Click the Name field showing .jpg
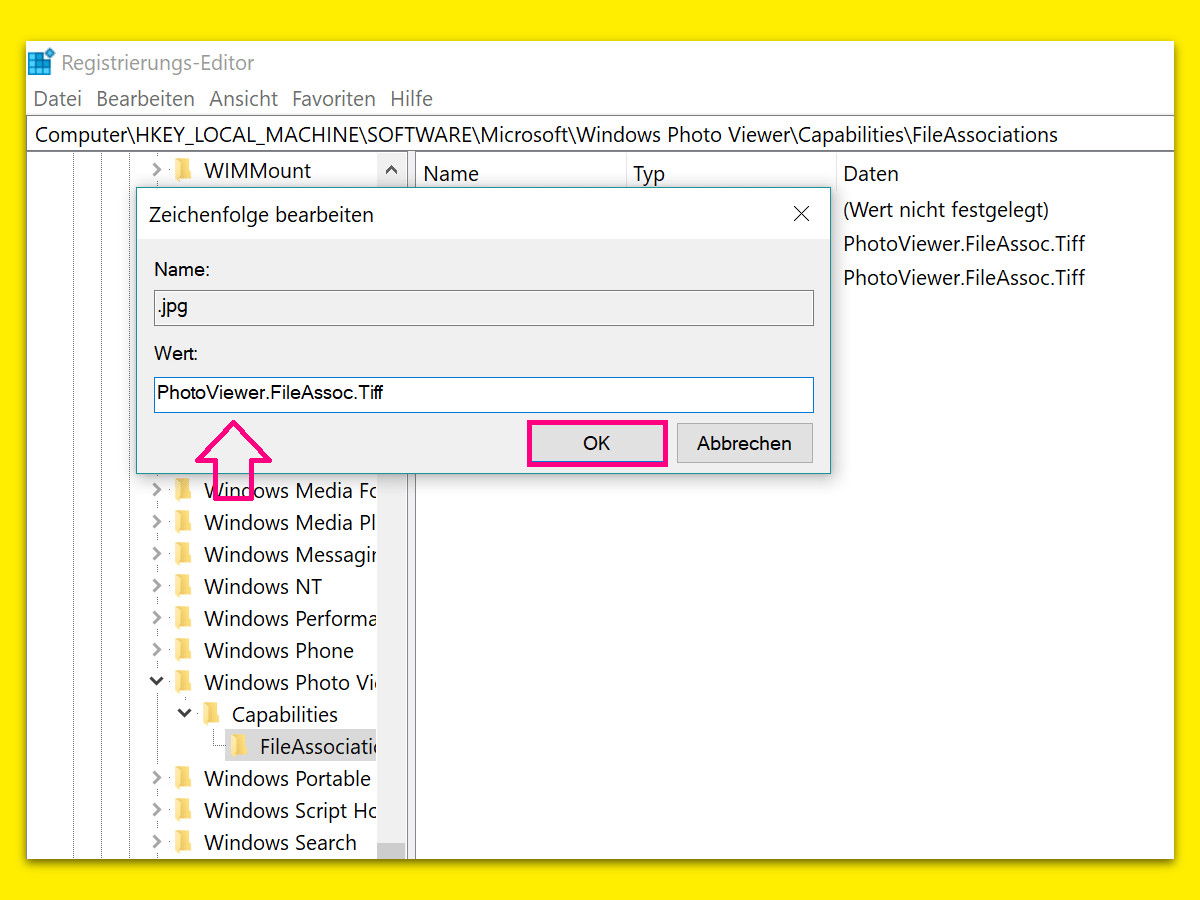Viewport: 1200px width, 900px height. (484, 308)
